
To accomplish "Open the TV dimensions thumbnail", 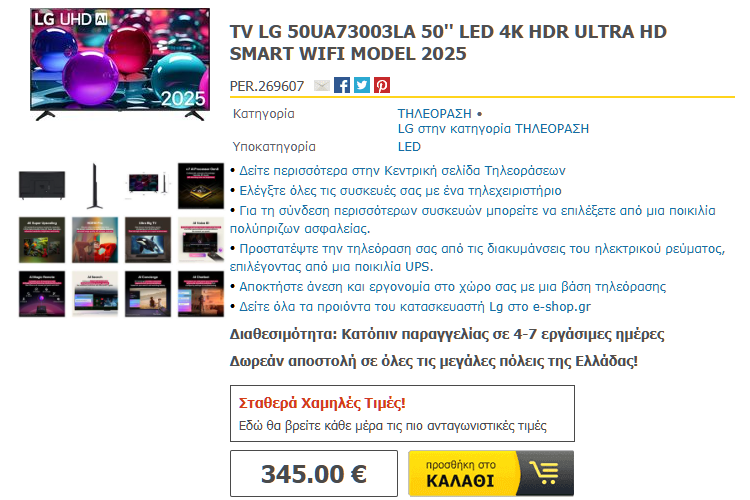I will (x=148, y=184).
